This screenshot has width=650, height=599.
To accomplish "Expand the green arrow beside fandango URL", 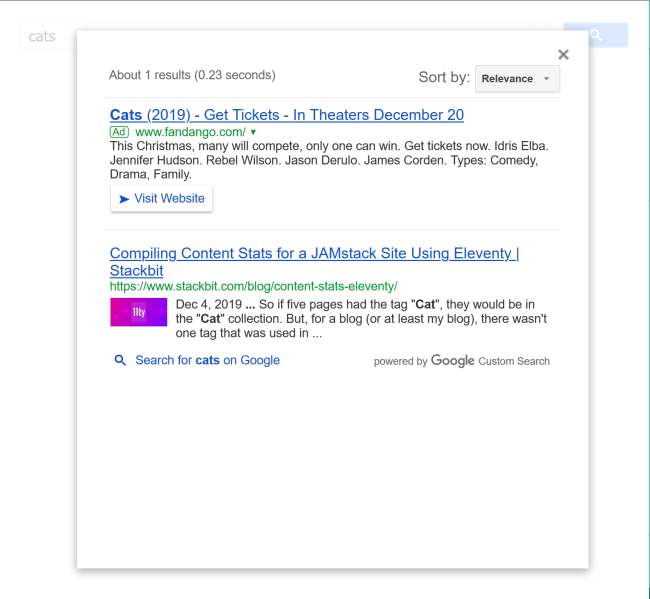I will (253, 132).
